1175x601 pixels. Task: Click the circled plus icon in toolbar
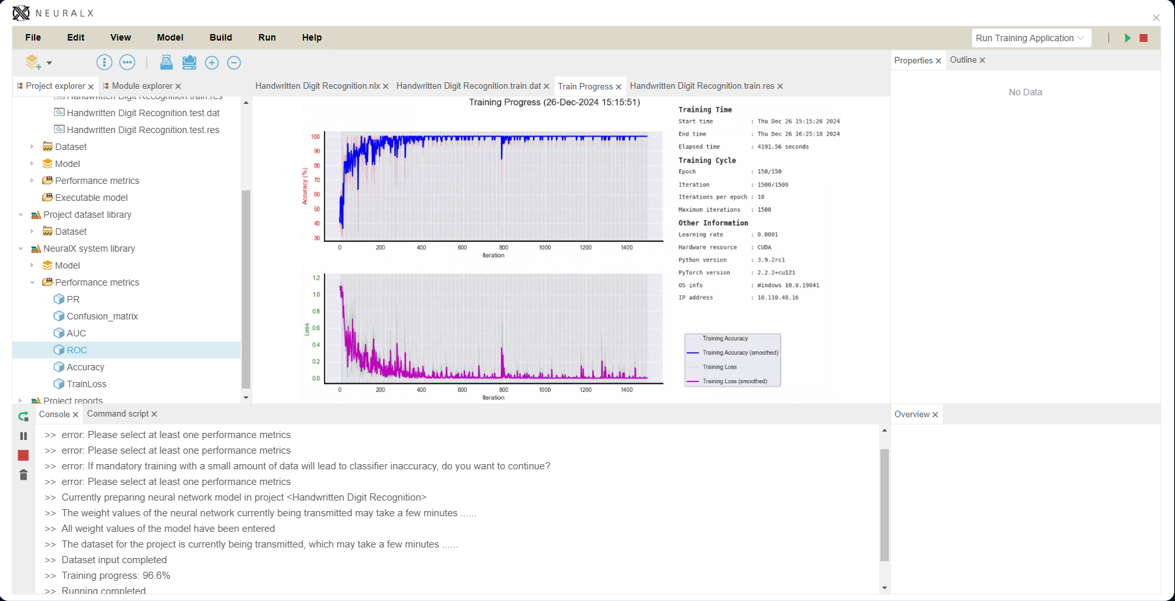pos(212,63)
